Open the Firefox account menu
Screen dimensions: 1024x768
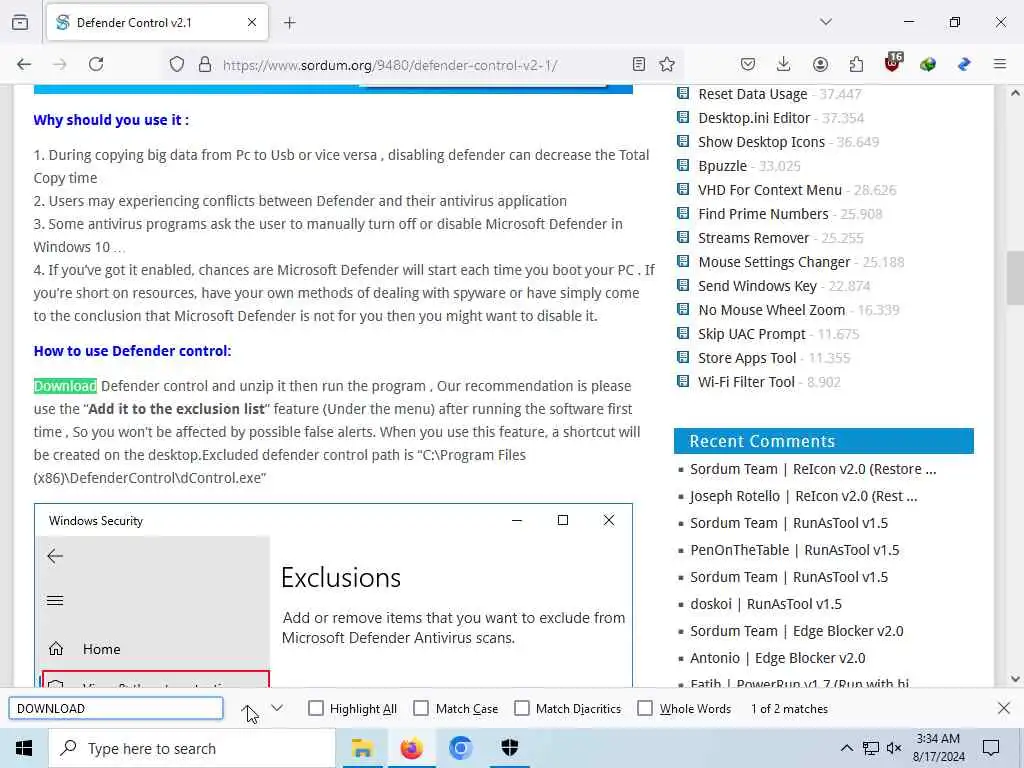tap(820, 64)
